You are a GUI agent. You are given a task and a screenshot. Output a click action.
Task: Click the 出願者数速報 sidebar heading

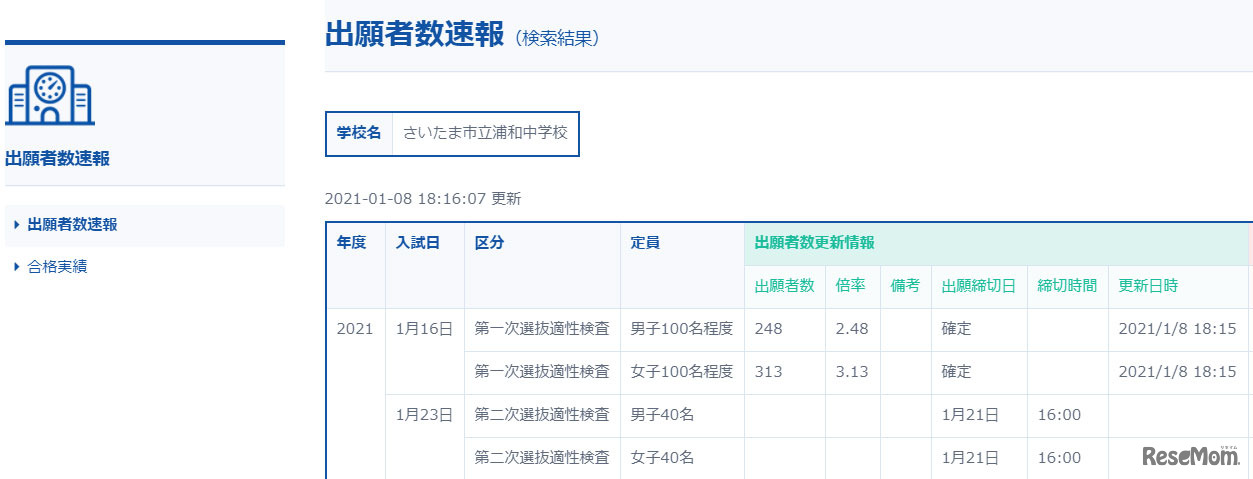tap(57, 158)
